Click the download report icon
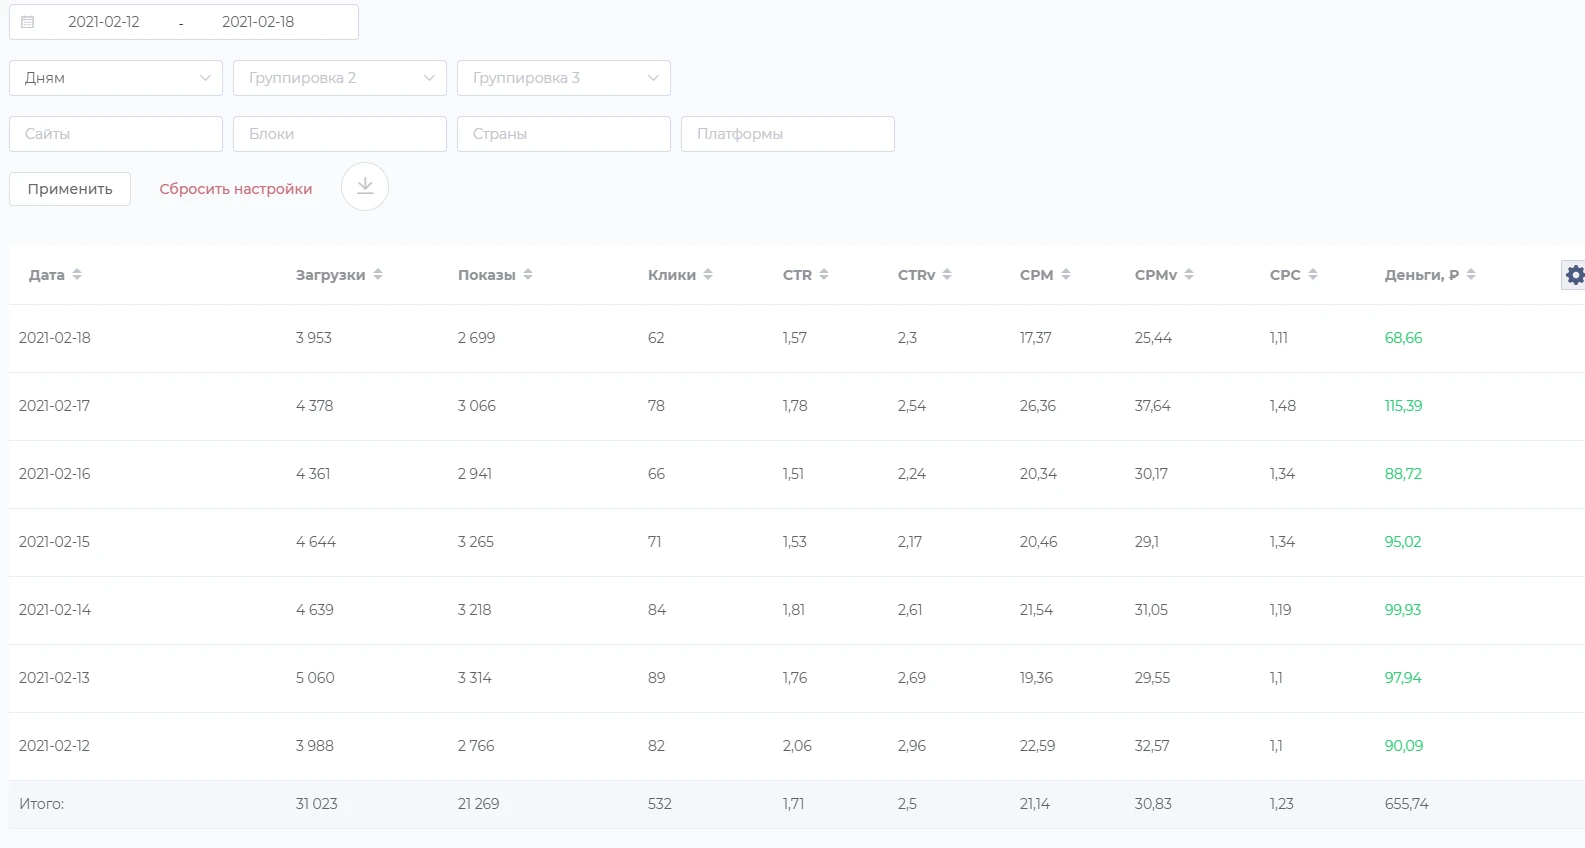Screen dimensions: 1585x848 [x=365, y=187]
